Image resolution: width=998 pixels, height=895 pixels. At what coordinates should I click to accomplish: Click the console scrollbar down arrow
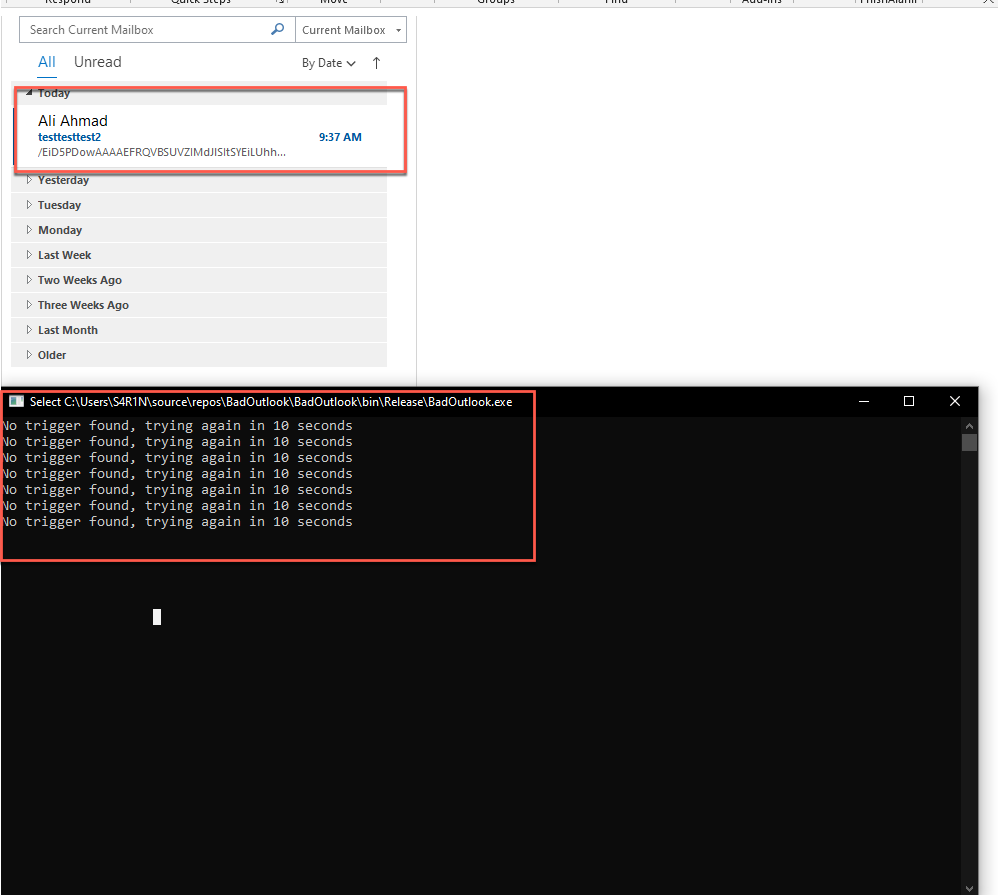(969, 887)
